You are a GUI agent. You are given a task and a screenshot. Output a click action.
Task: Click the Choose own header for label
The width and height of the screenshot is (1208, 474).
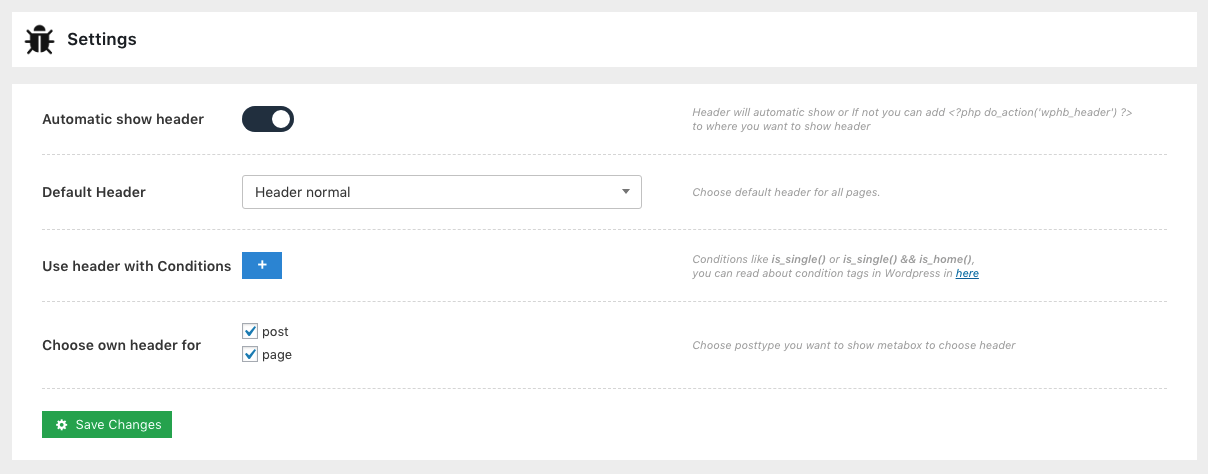(x=121, y=345)
